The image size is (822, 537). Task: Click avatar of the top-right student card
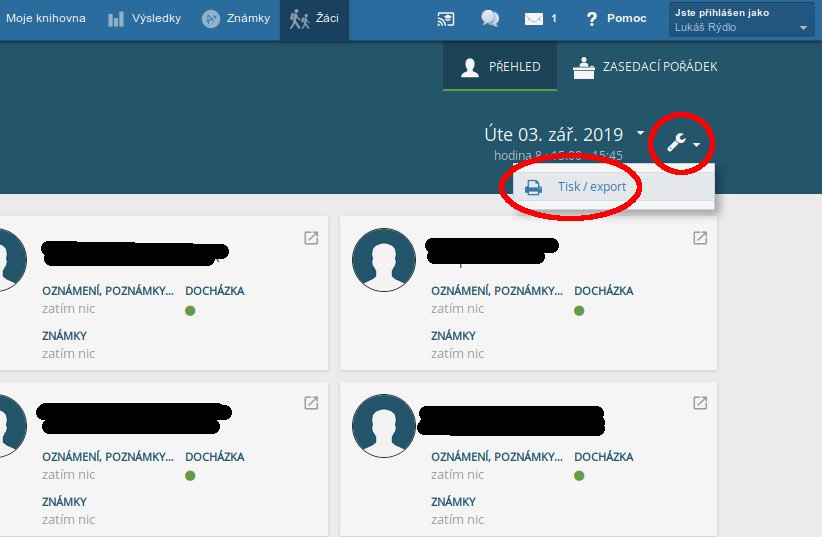pyautogui.click(x=384, y=260)
